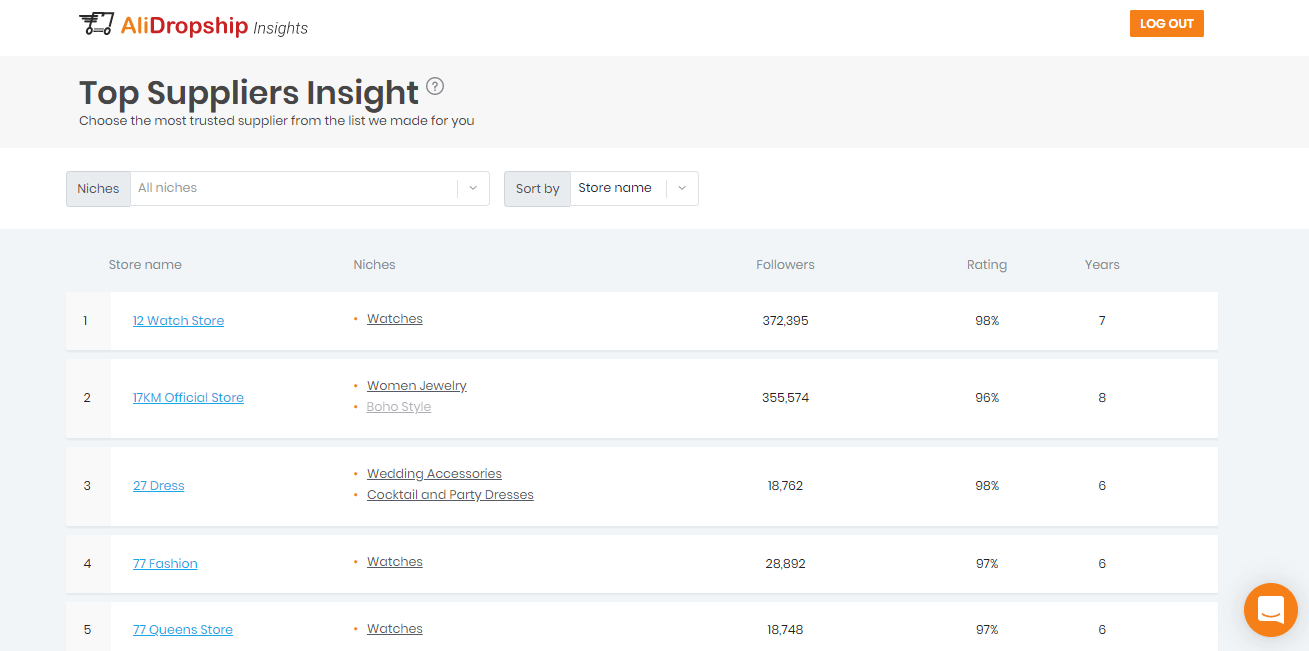Open the 12 Watch Store page
The image size is (1309, 651).
coord(178,320)
